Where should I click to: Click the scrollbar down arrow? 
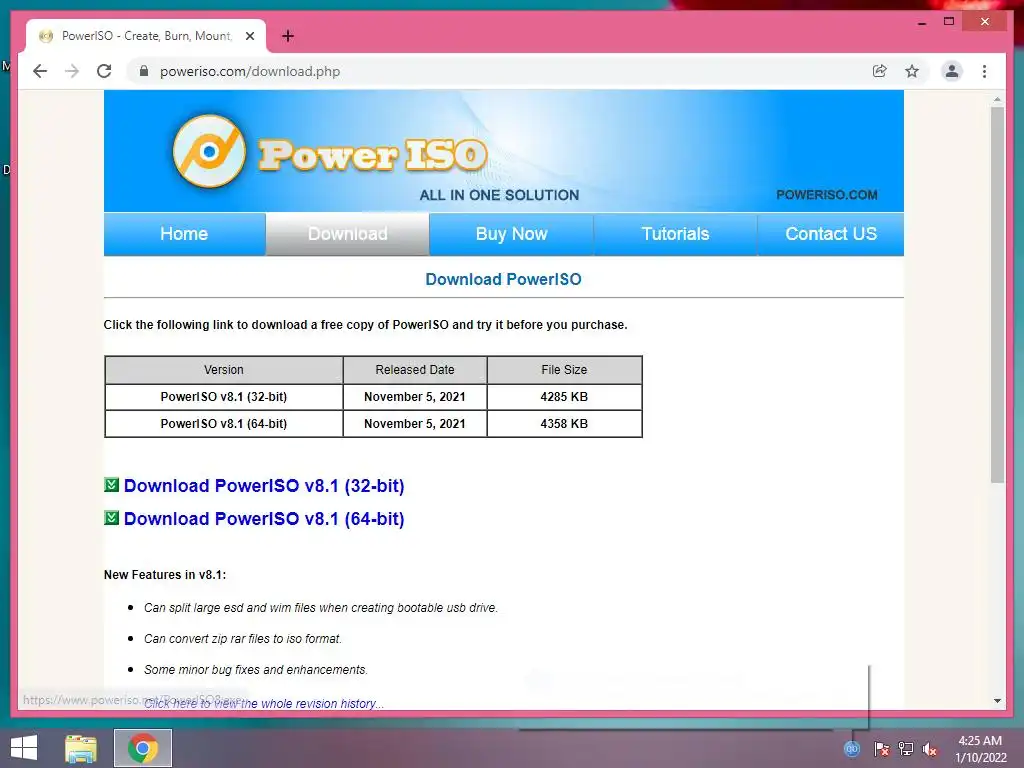[997, 701]
